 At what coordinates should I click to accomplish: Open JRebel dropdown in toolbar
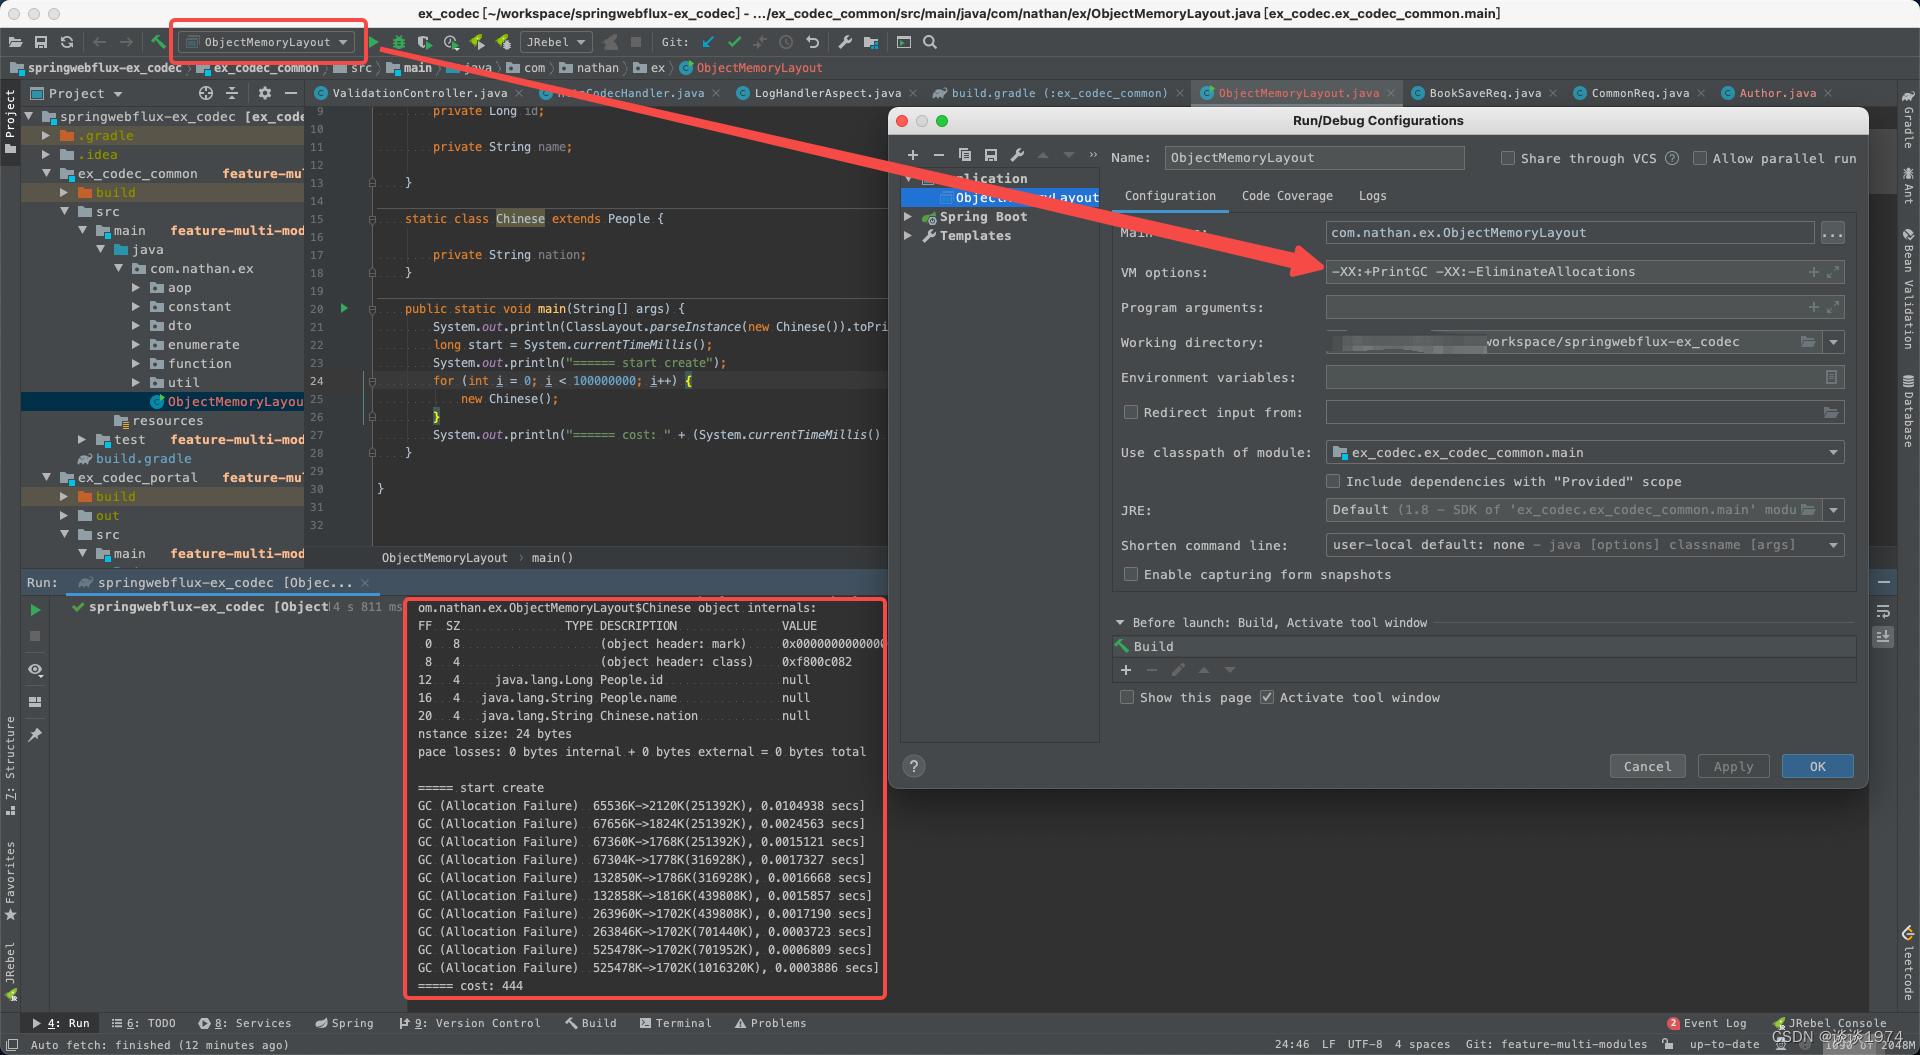coord(556,42)
